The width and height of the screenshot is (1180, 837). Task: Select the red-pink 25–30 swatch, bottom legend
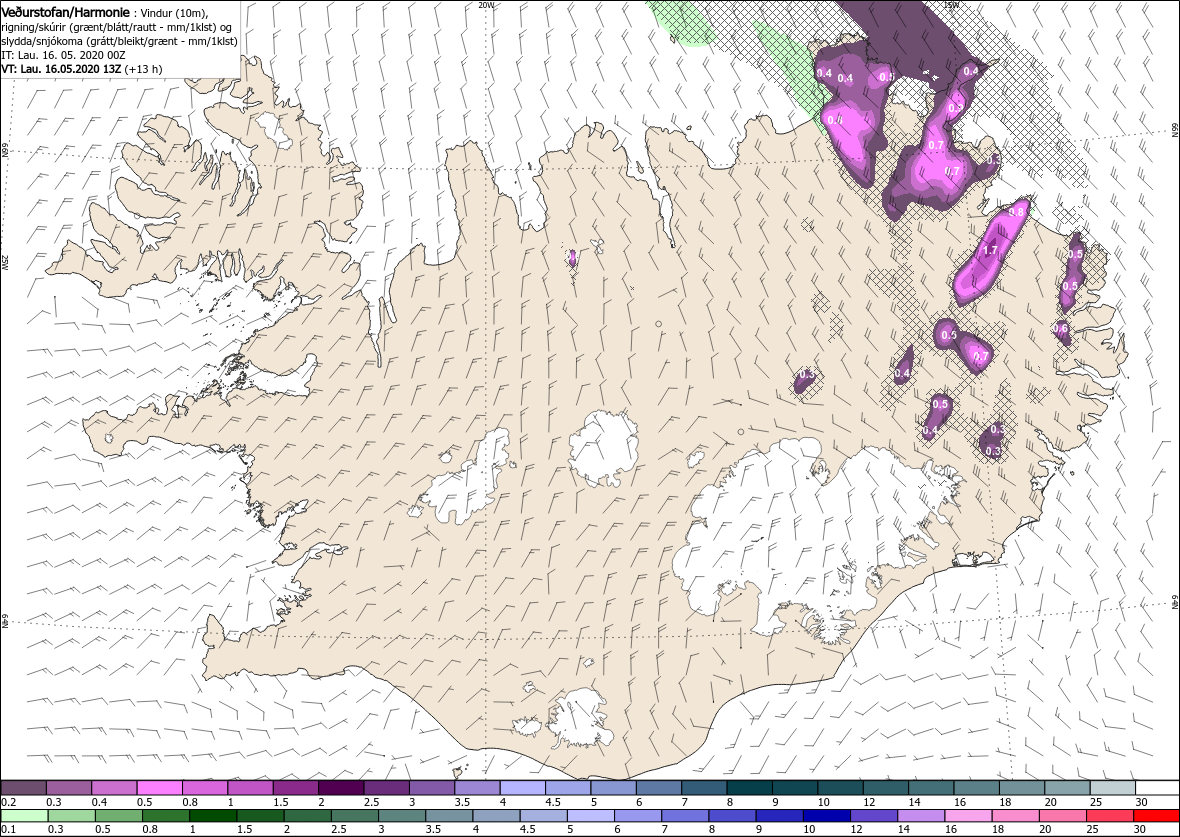[1109, 816]
